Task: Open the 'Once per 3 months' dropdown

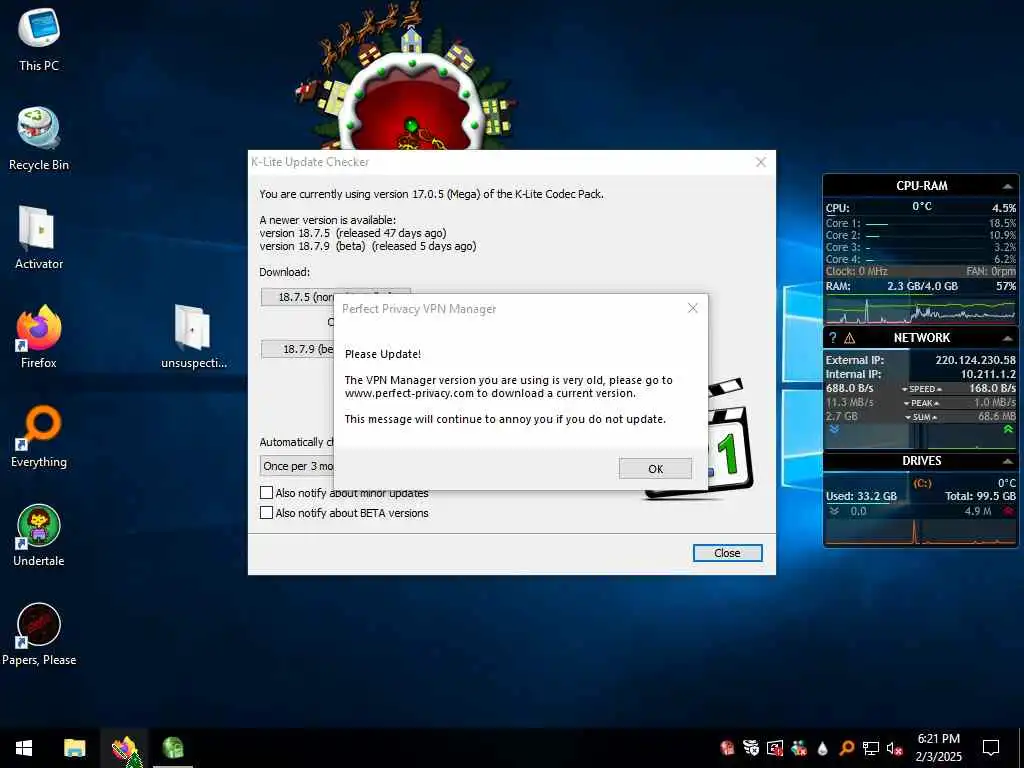Action: (297, 466)
